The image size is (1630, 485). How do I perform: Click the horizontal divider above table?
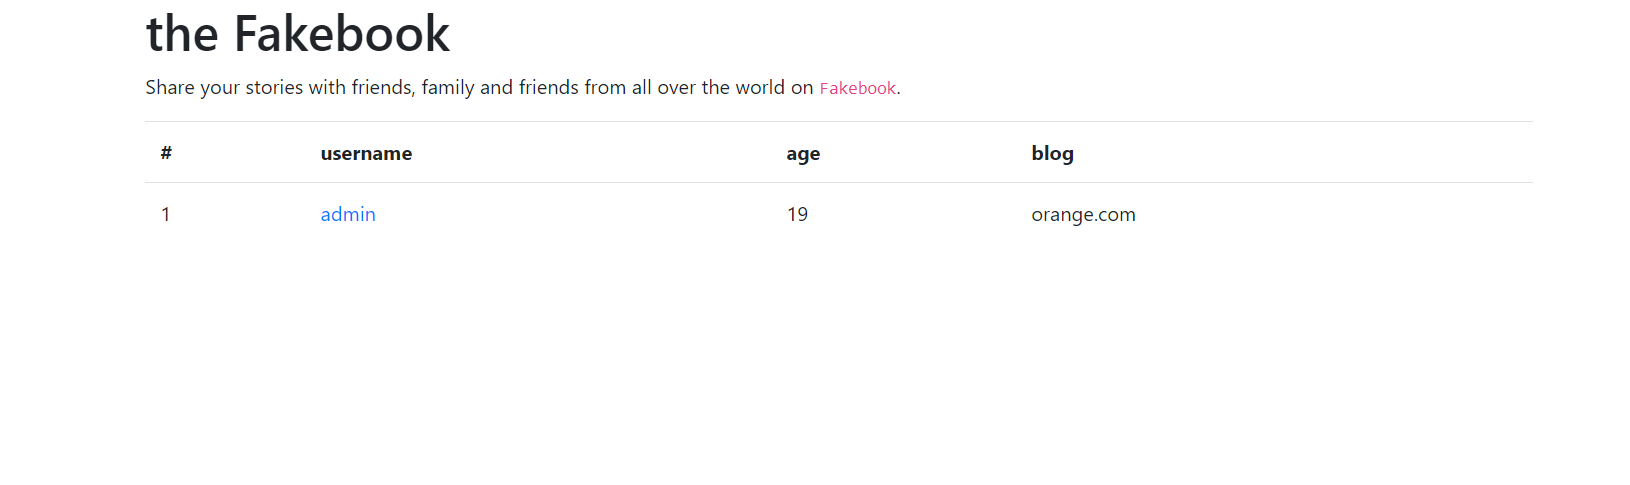(838, 122)
